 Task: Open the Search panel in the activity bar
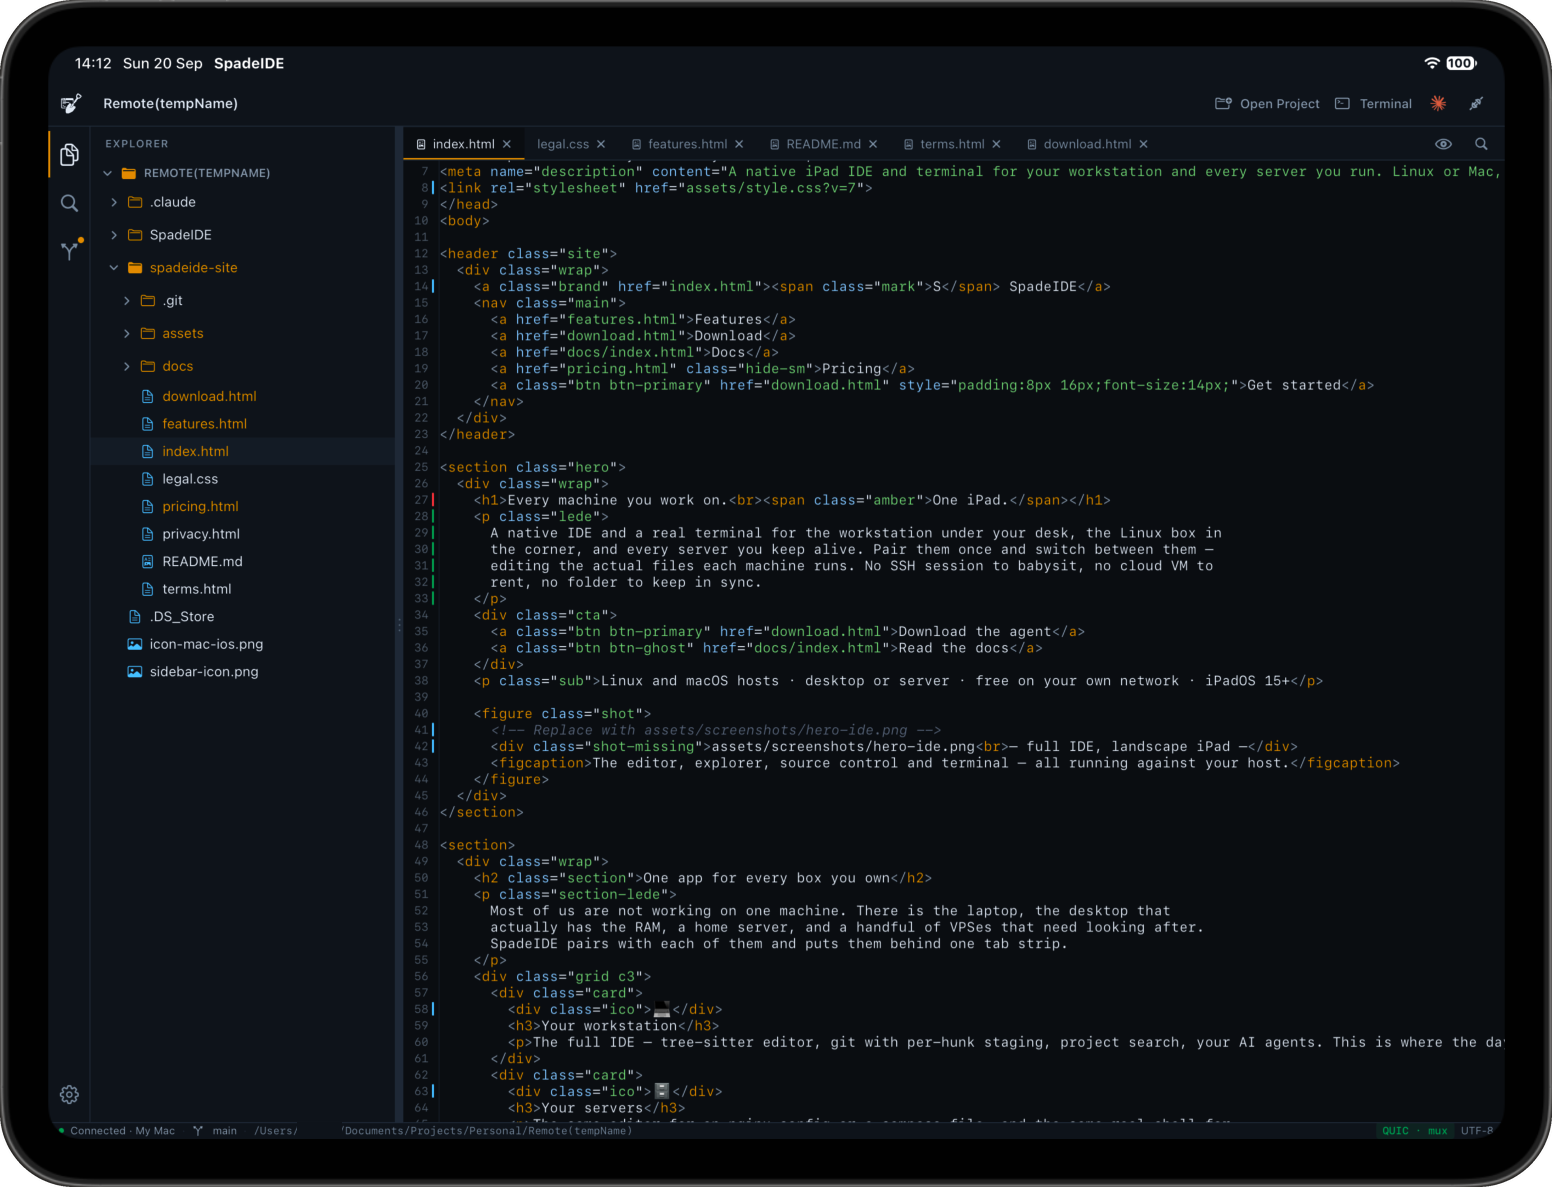coord(69,203)
